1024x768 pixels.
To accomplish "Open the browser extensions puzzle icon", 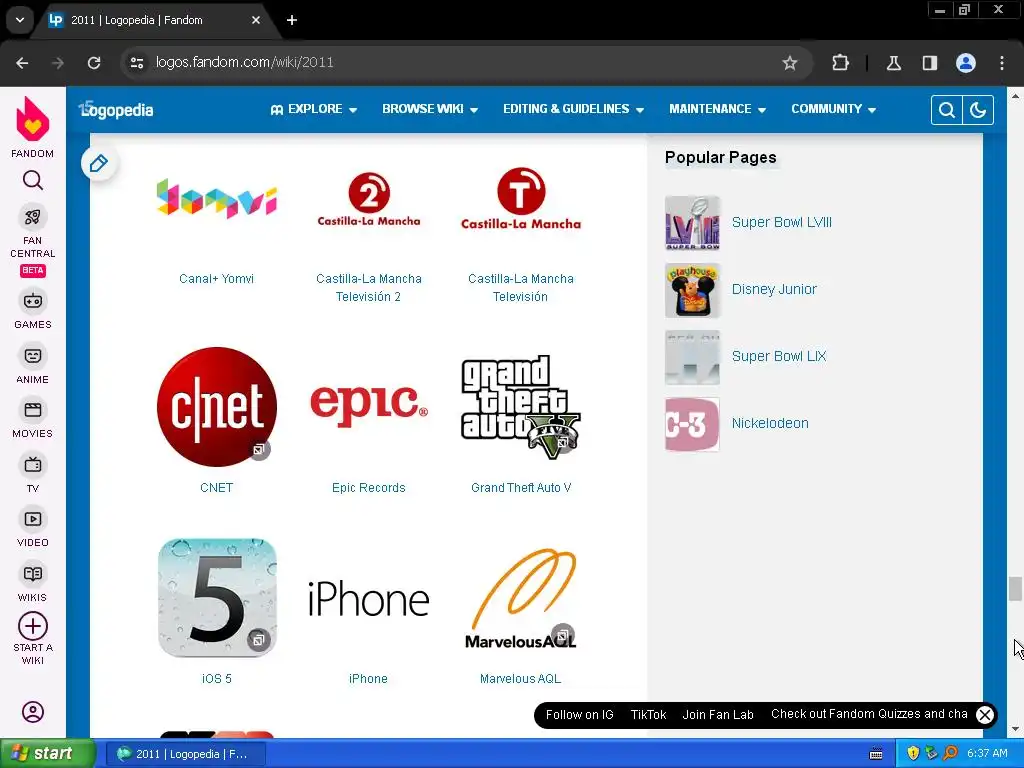I will (840, 63).
